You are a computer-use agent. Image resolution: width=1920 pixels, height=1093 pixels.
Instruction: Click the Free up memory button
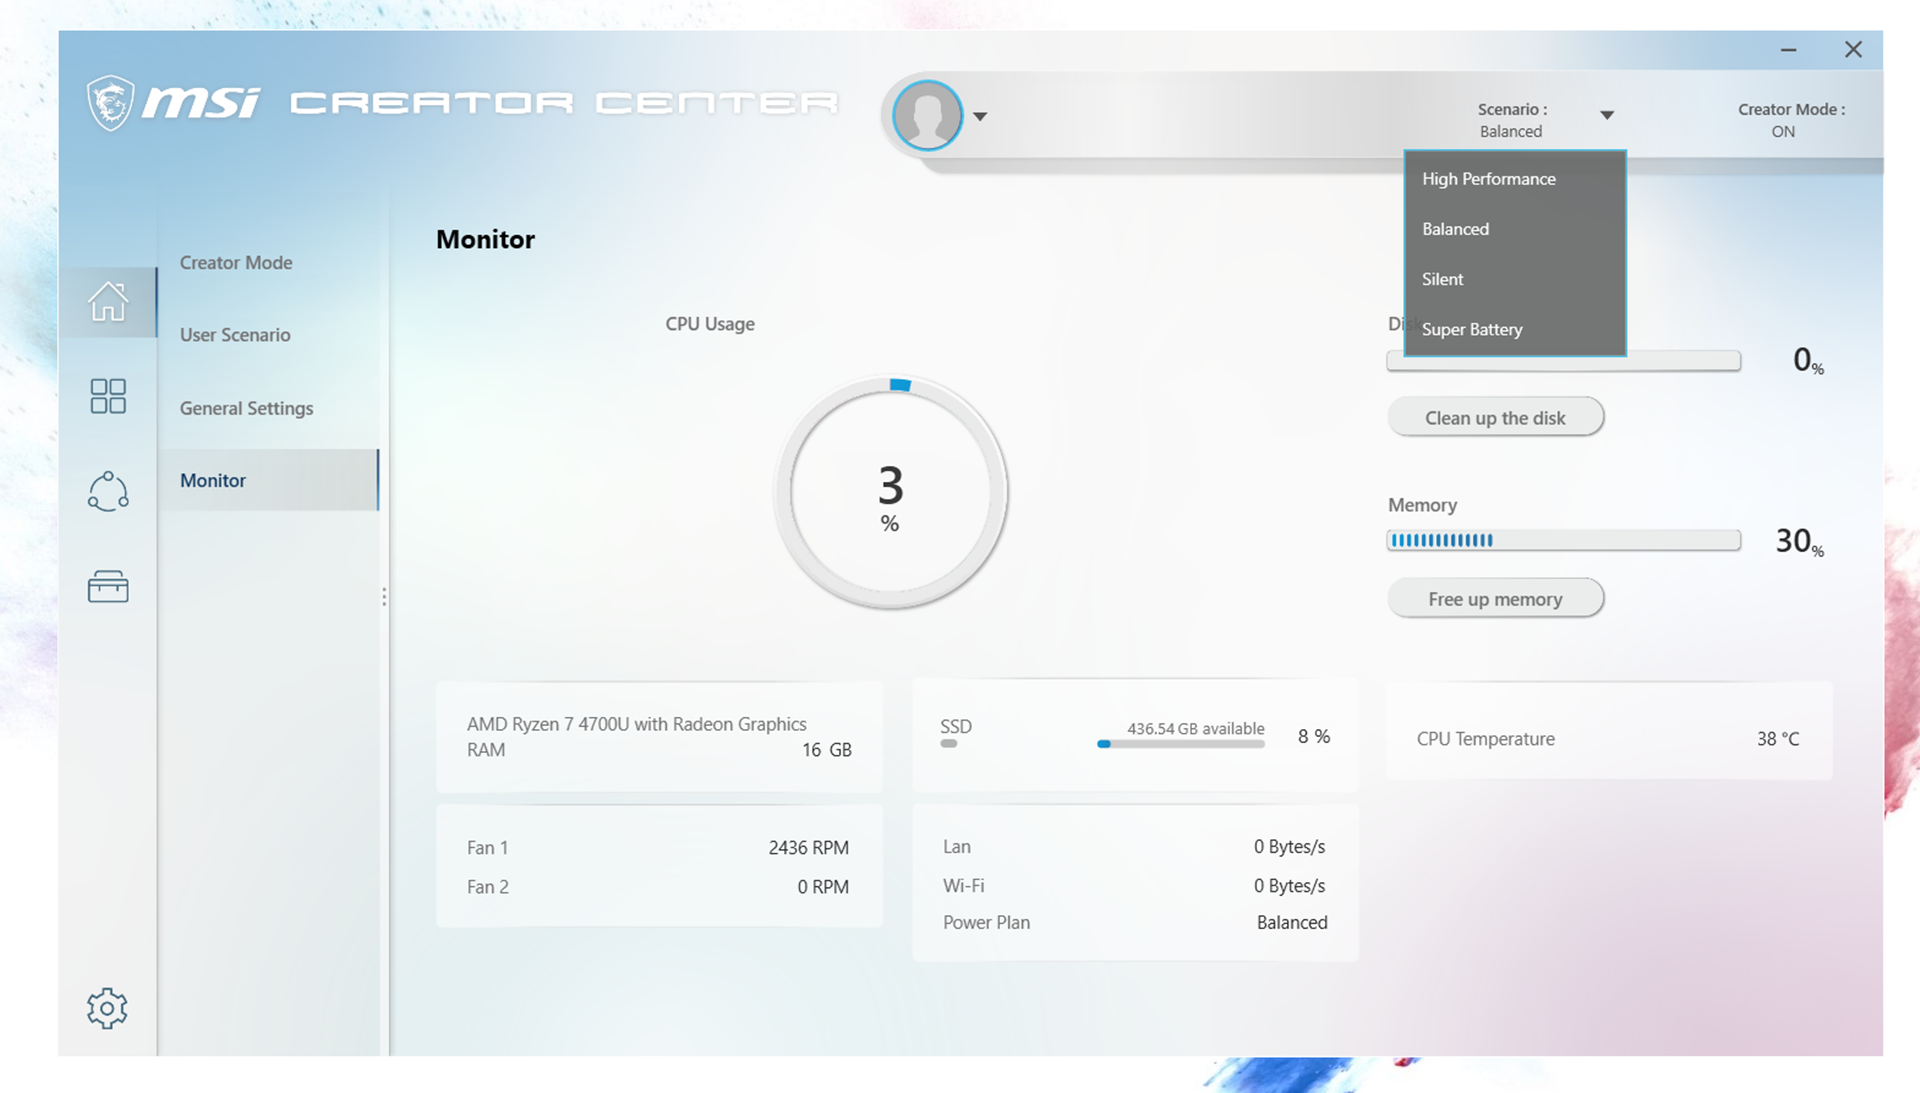[1495, 598]
